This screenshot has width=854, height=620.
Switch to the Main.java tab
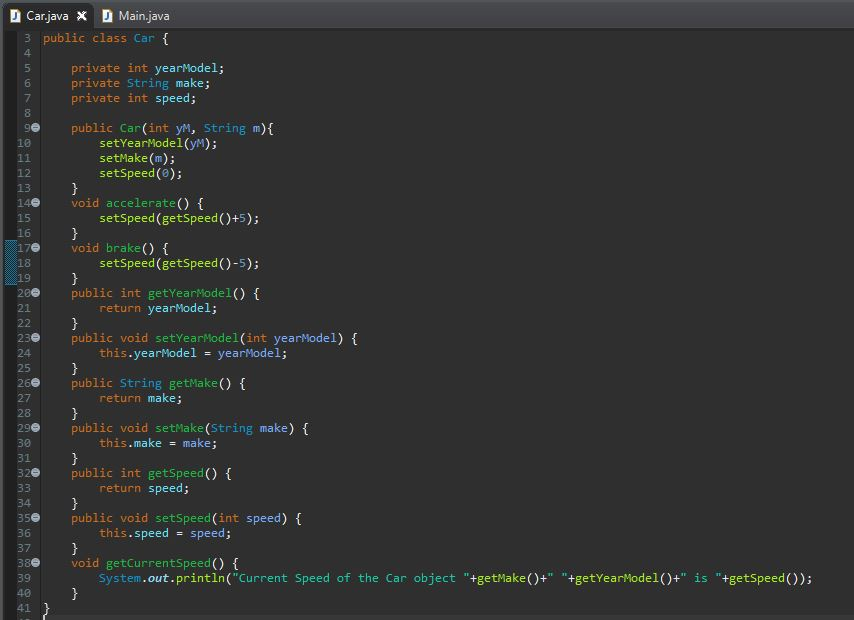(136, 16)
